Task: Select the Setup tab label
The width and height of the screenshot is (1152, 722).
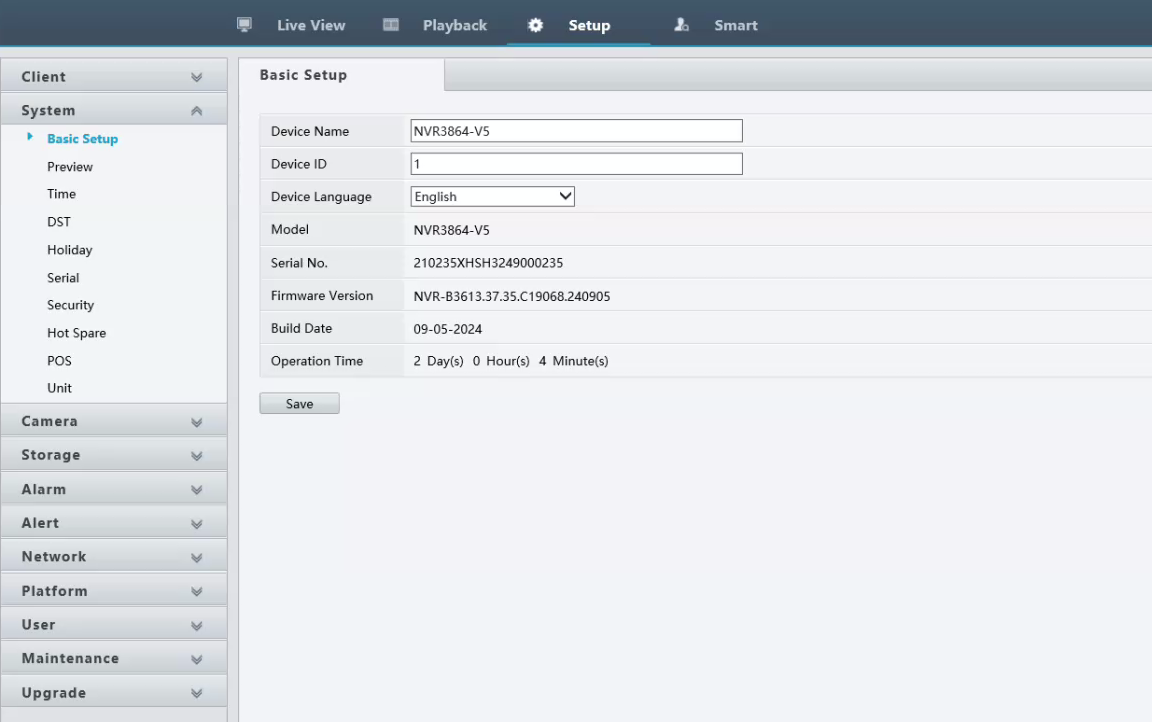Action: [x=589, y=25]
